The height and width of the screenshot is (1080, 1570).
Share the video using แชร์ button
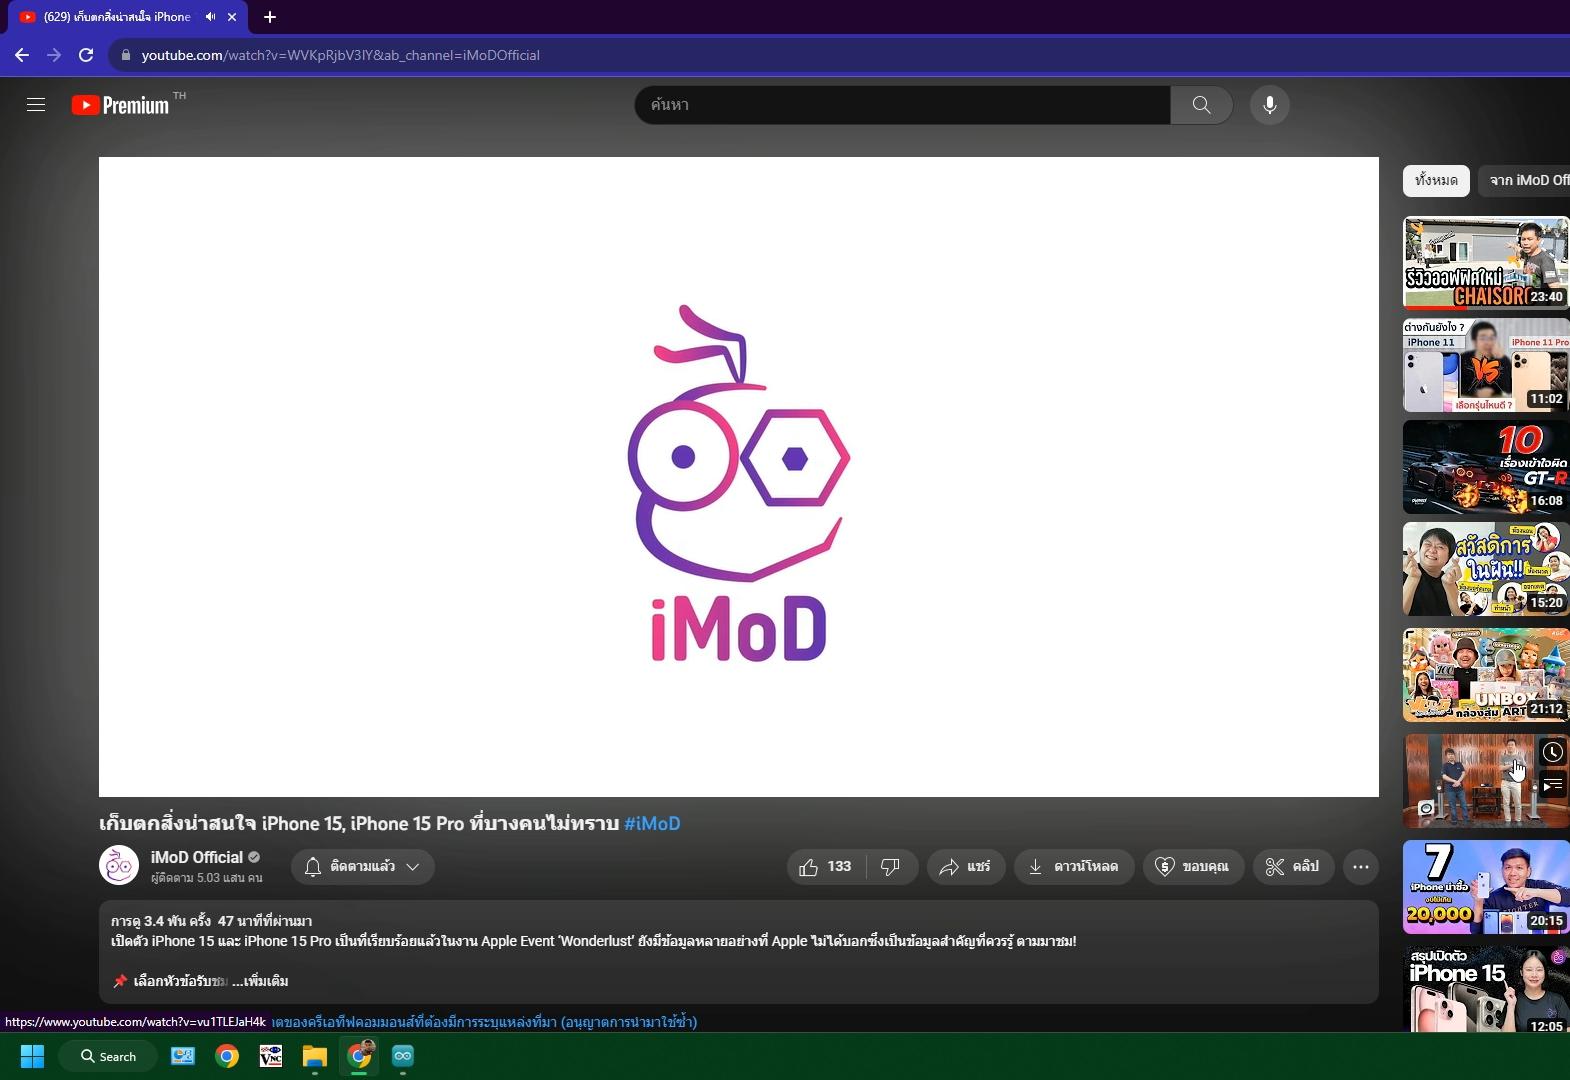click(965, 867)
